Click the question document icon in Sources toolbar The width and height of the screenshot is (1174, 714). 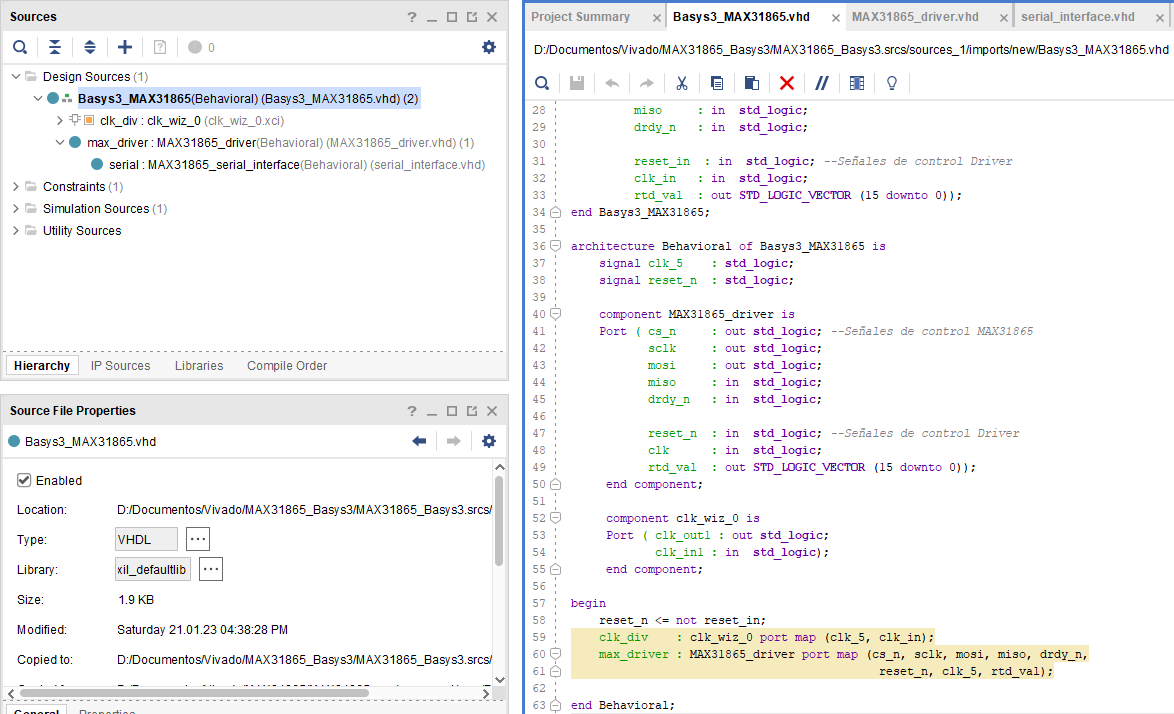[159, 47]
